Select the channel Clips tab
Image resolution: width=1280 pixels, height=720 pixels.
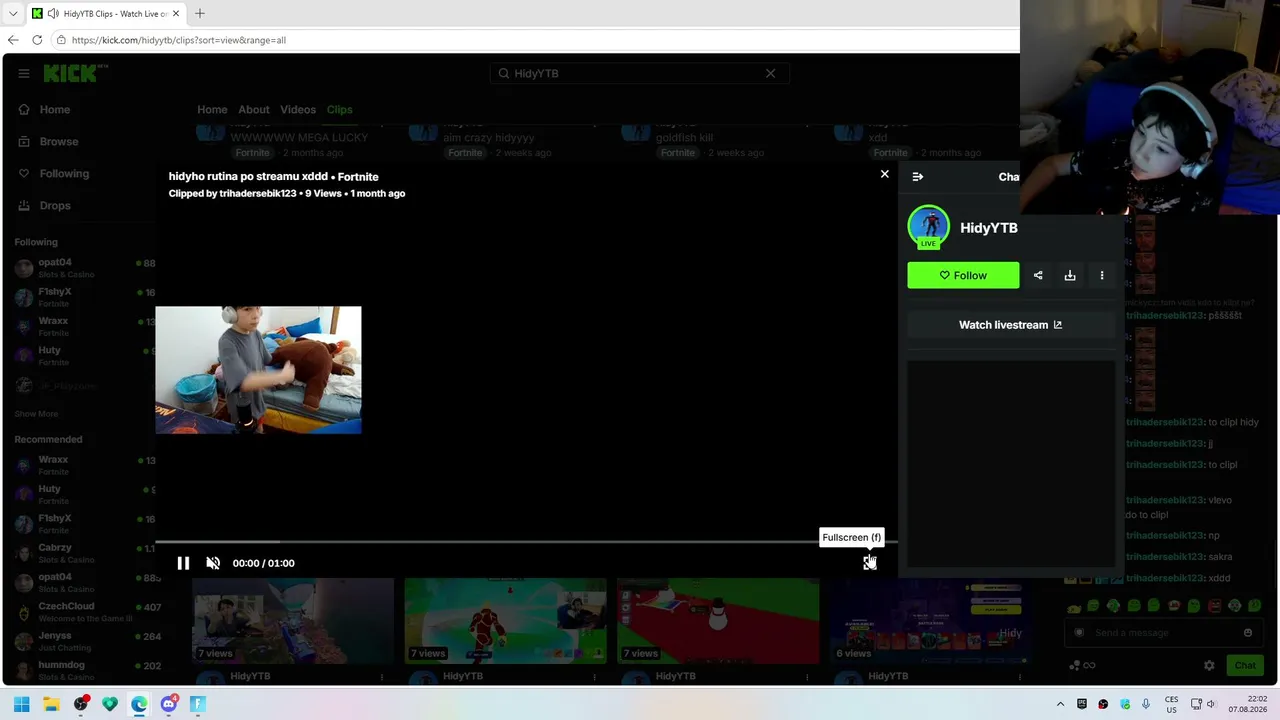point(339,109)
